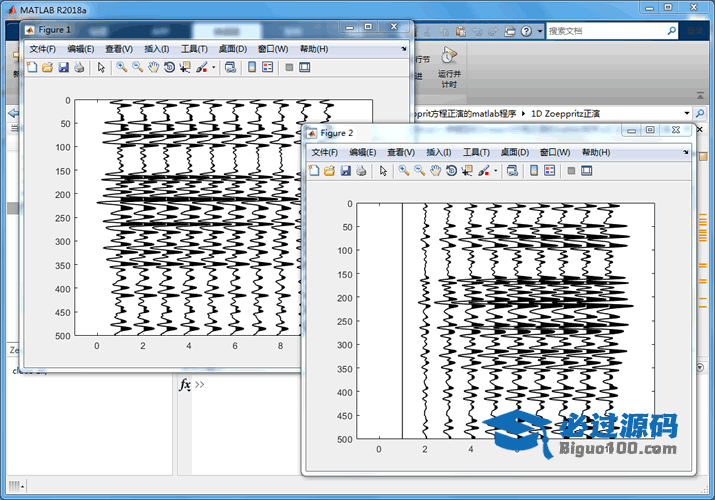
Task: Open 窗口(W) menu in Figure 2
Action: pos(555,152)
